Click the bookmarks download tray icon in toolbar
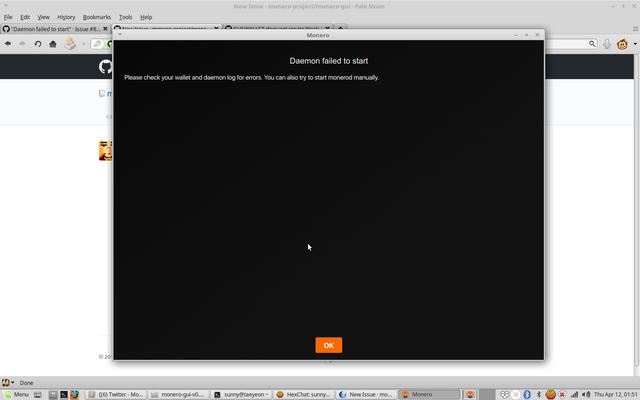The height and width of the screenshot is (400, 640). [70, 44]
